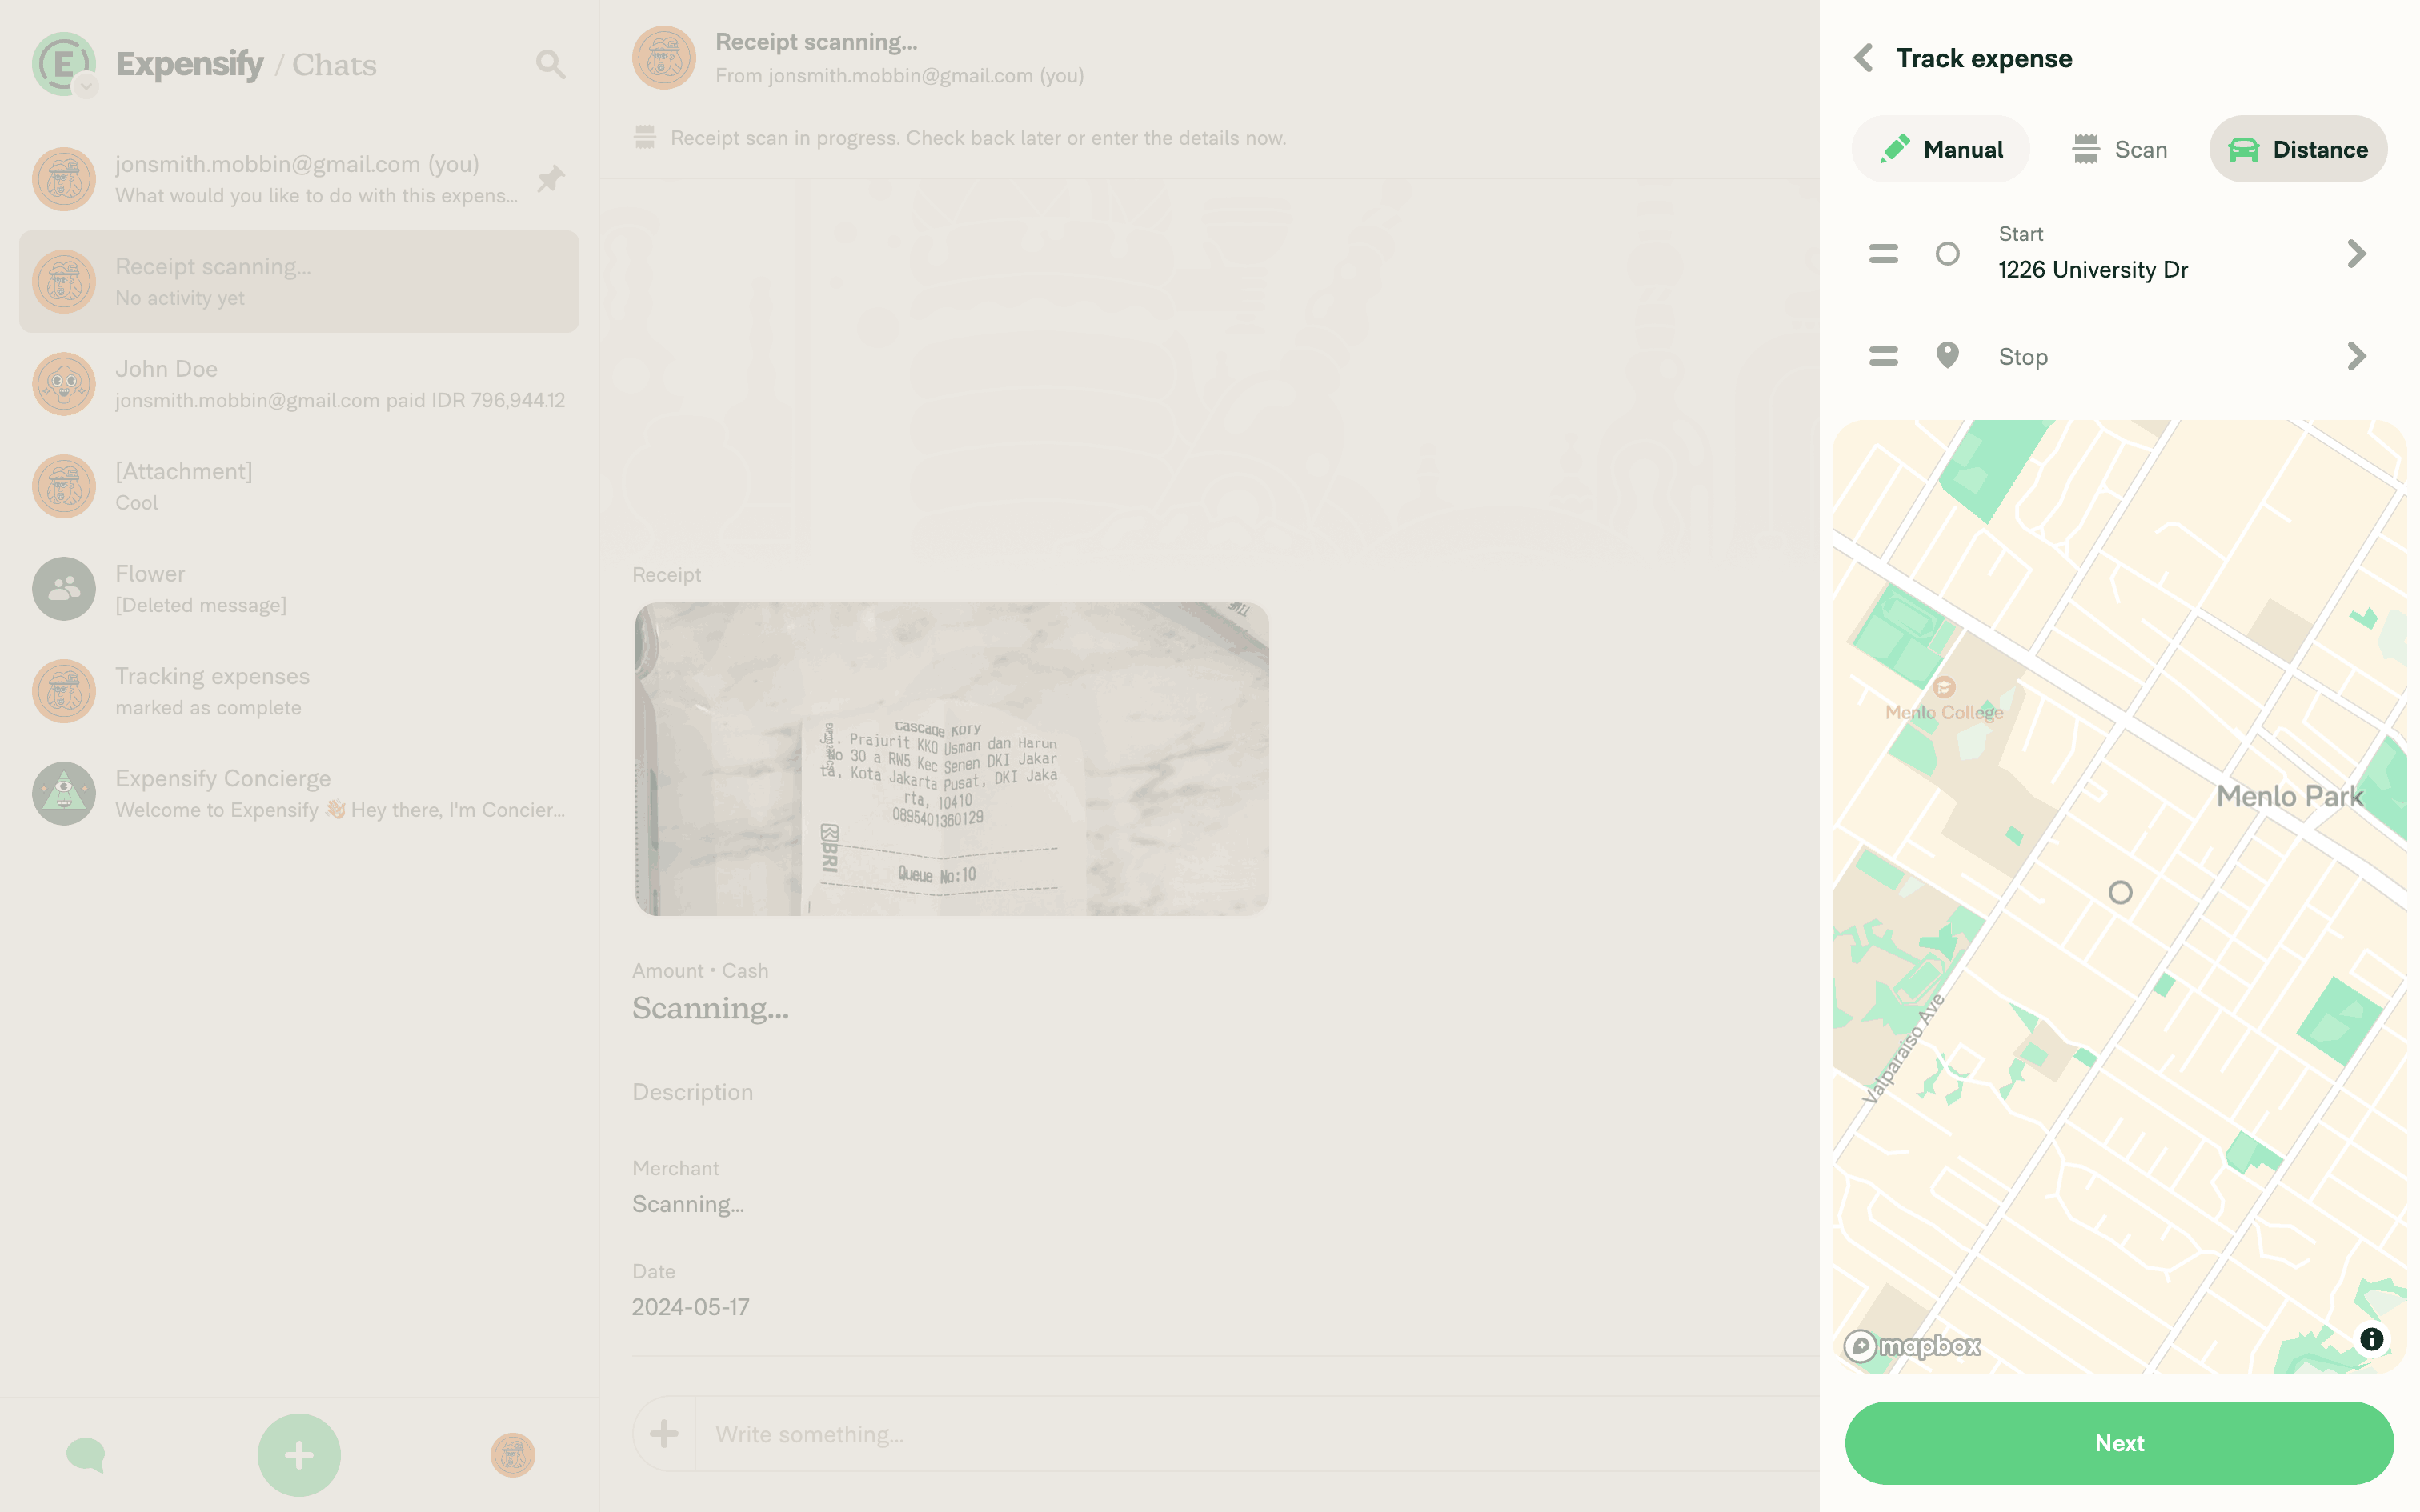Screen dimensions: 2420x1512
Task: Open the John Doe chat
Action: (x=299, y=384)
